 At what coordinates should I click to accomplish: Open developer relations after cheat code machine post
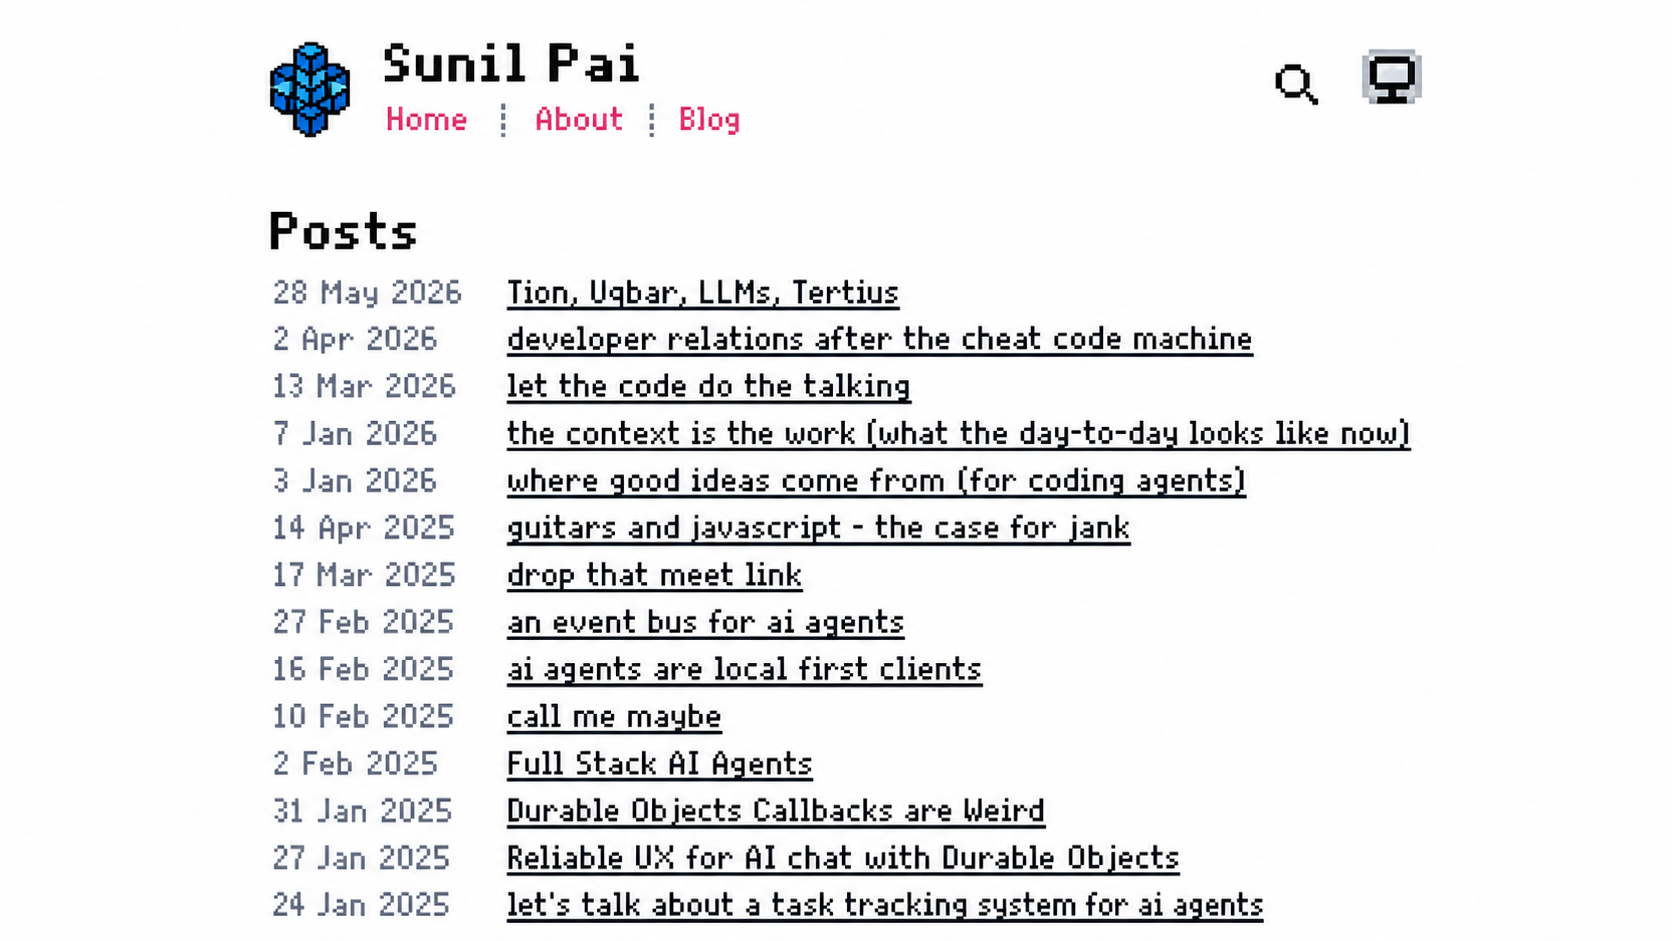[x=879, y=340]
